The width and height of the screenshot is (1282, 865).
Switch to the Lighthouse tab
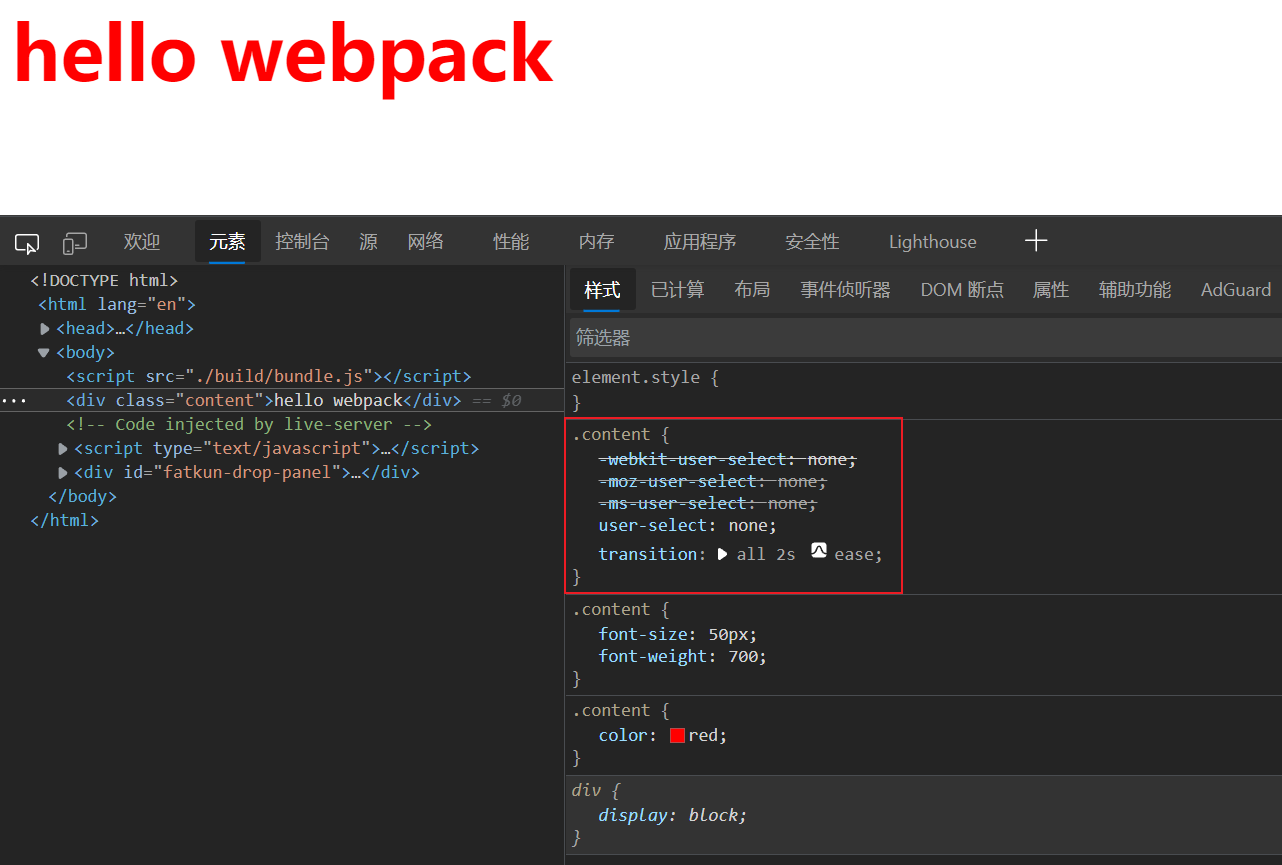[x=933, y=242]
